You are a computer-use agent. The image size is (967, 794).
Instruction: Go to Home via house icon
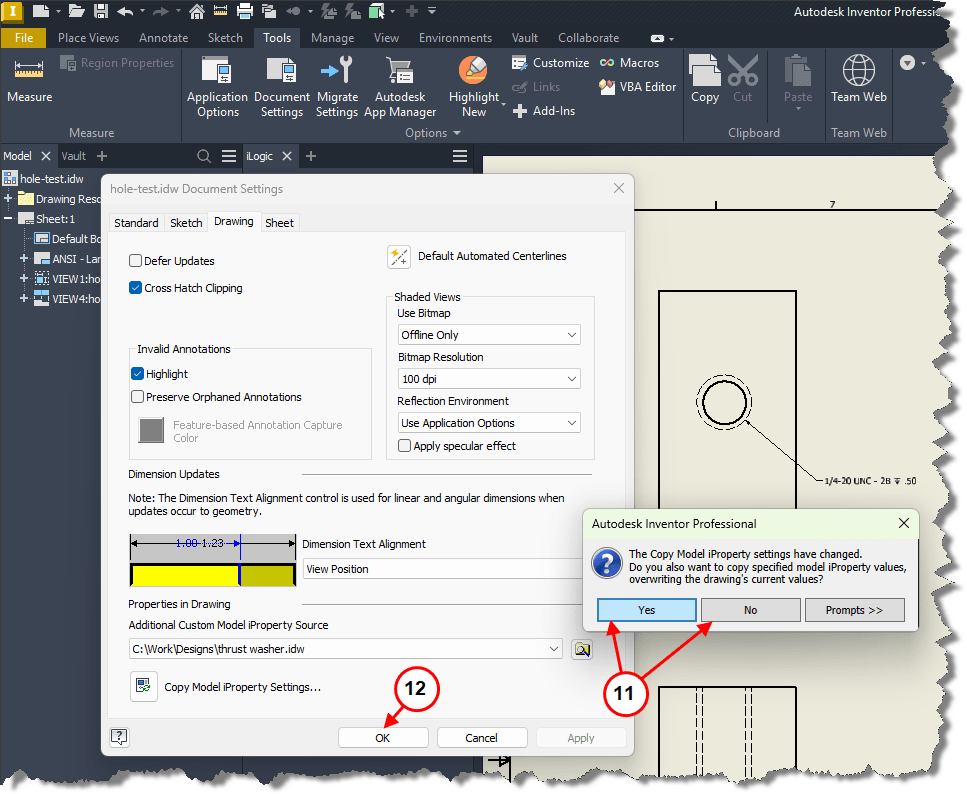click(197, 10)
